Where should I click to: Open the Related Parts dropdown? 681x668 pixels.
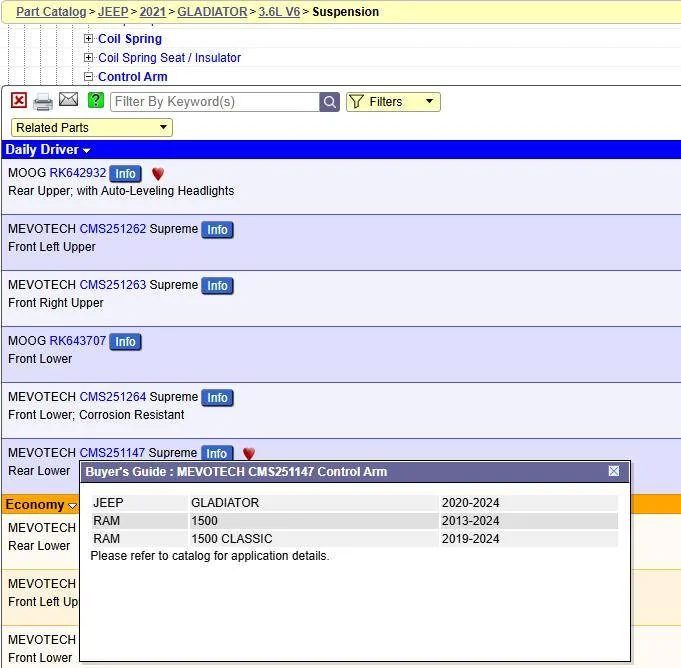[x=92, y=128]
